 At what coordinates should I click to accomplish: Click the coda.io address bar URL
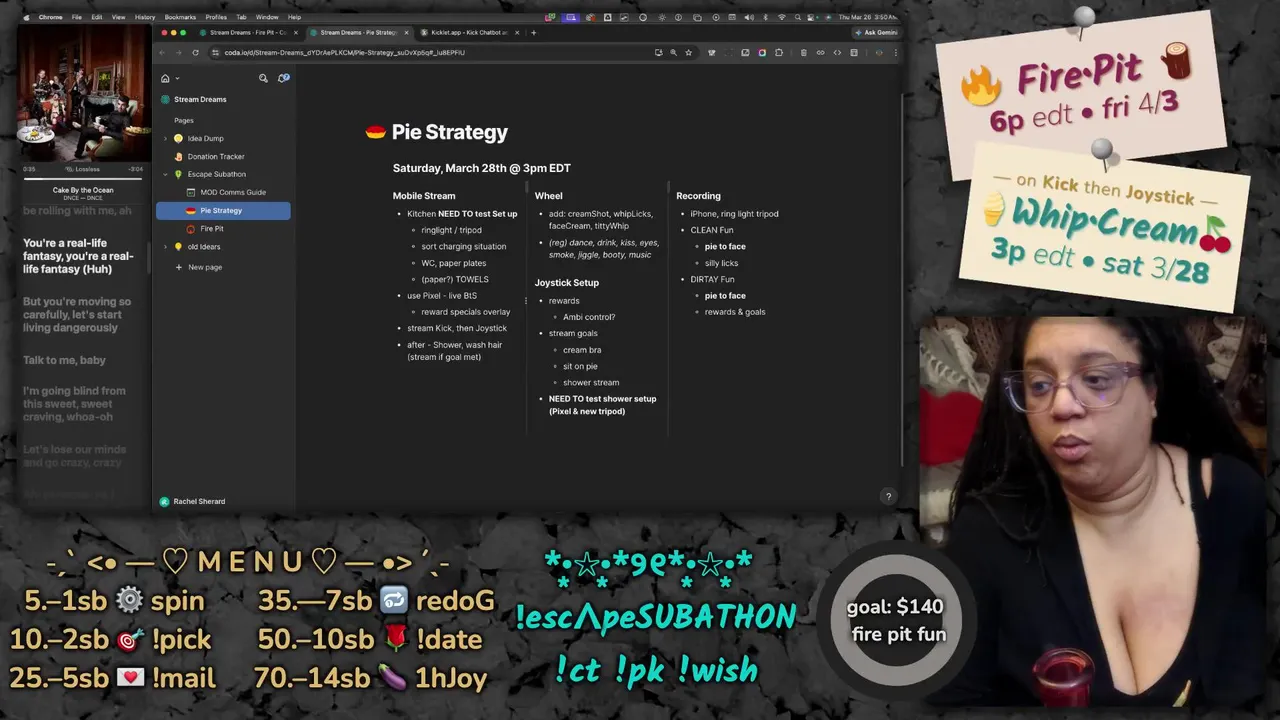point(344,52)
